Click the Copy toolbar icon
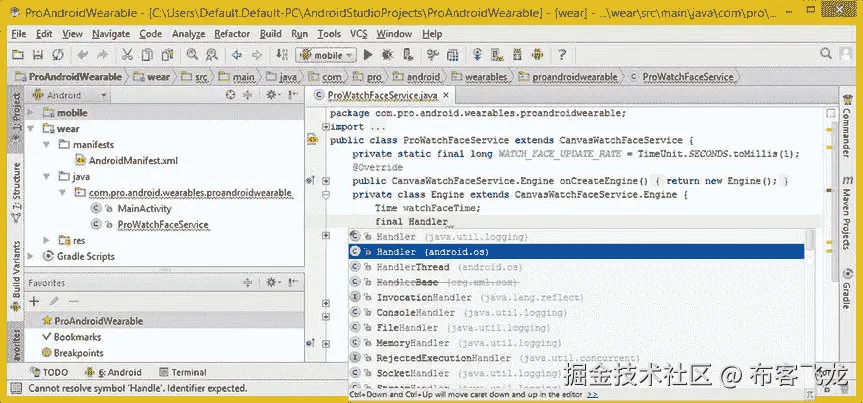 tap(147, 55)
